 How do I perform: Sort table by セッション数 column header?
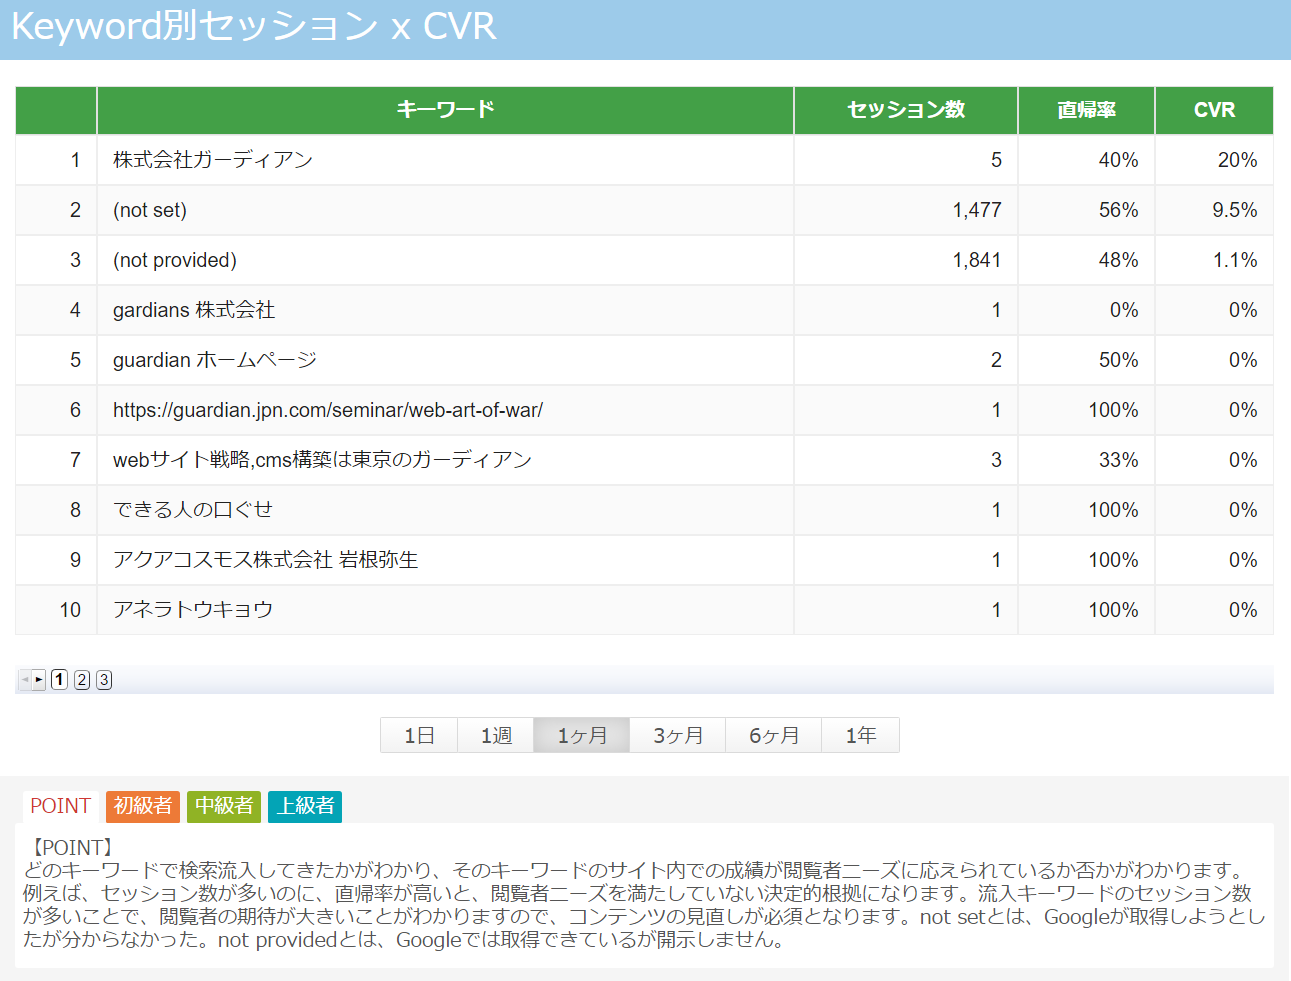point(906,110)
